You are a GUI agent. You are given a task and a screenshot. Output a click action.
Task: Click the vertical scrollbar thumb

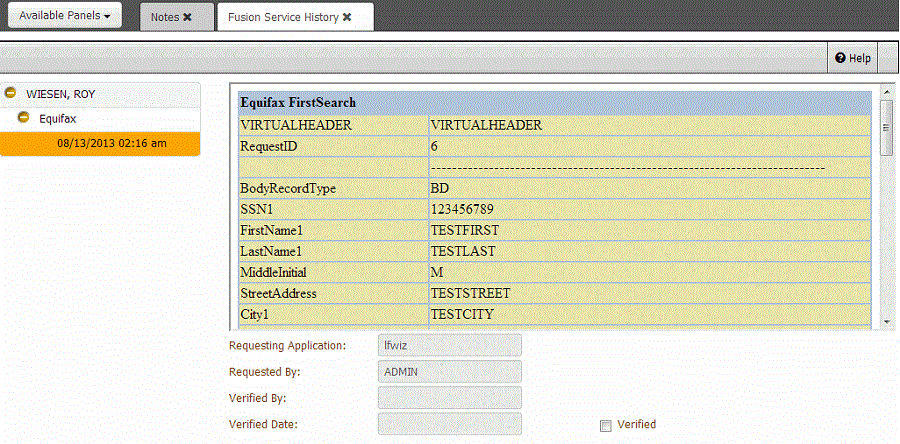click(x=886, y=127)
